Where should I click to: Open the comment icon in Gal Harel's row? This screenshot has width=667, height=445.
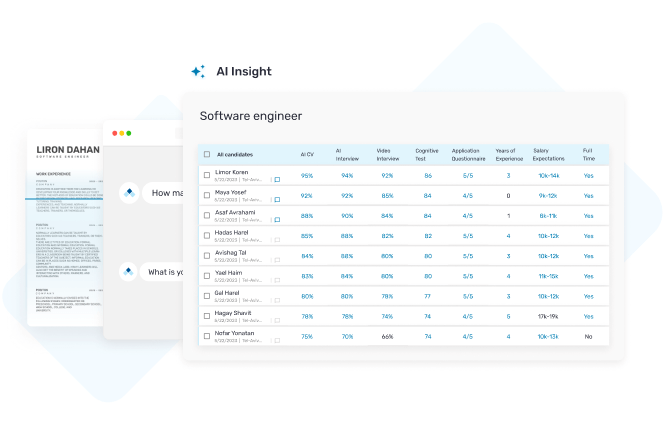[x=277, y=300]
